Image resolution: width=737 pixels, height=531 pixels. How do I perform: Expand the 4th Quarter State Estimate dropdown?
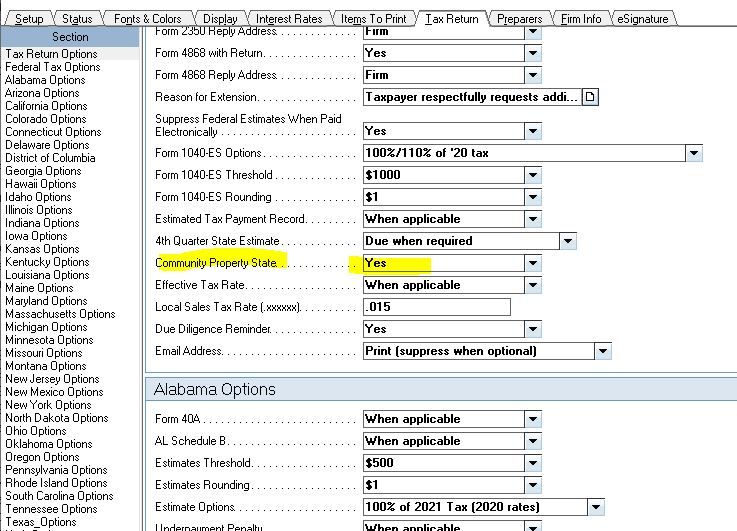[x=567, y=241]
